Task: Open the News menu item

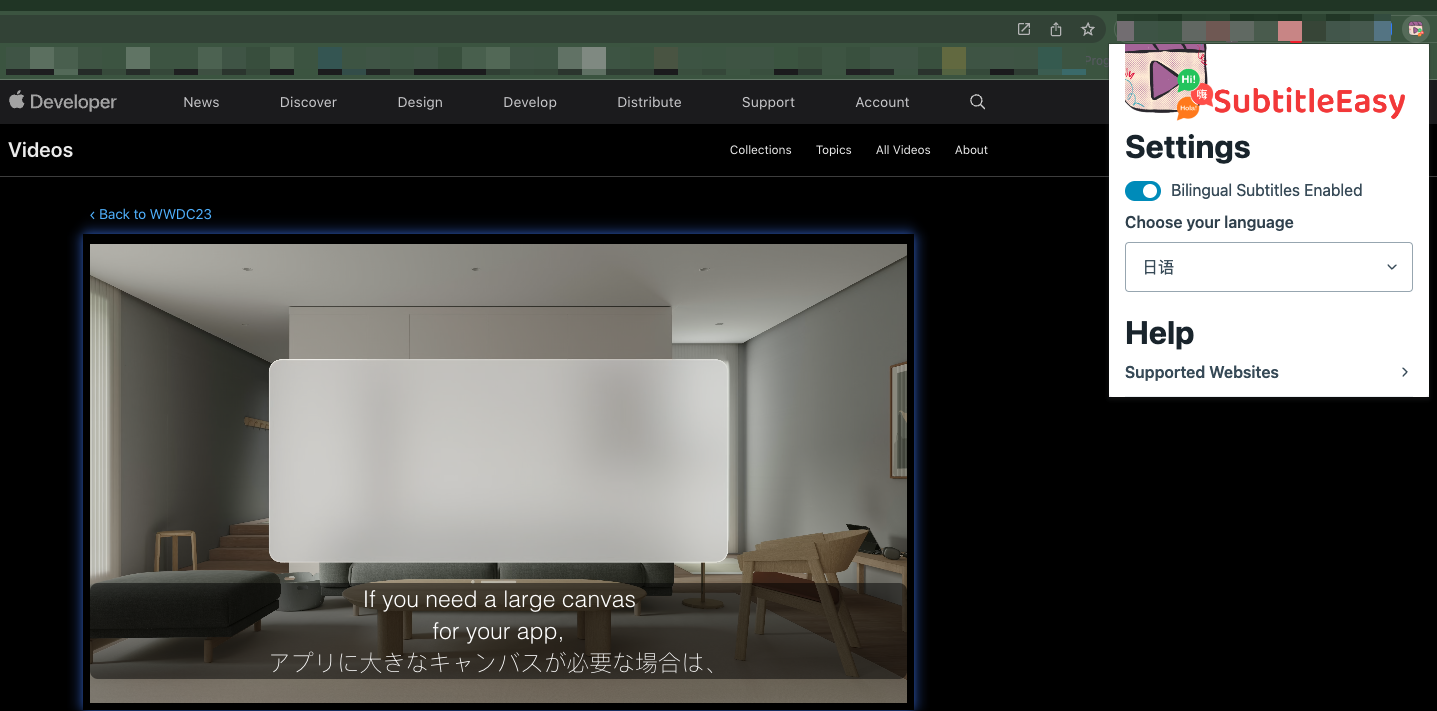Action: click(201, 102)
